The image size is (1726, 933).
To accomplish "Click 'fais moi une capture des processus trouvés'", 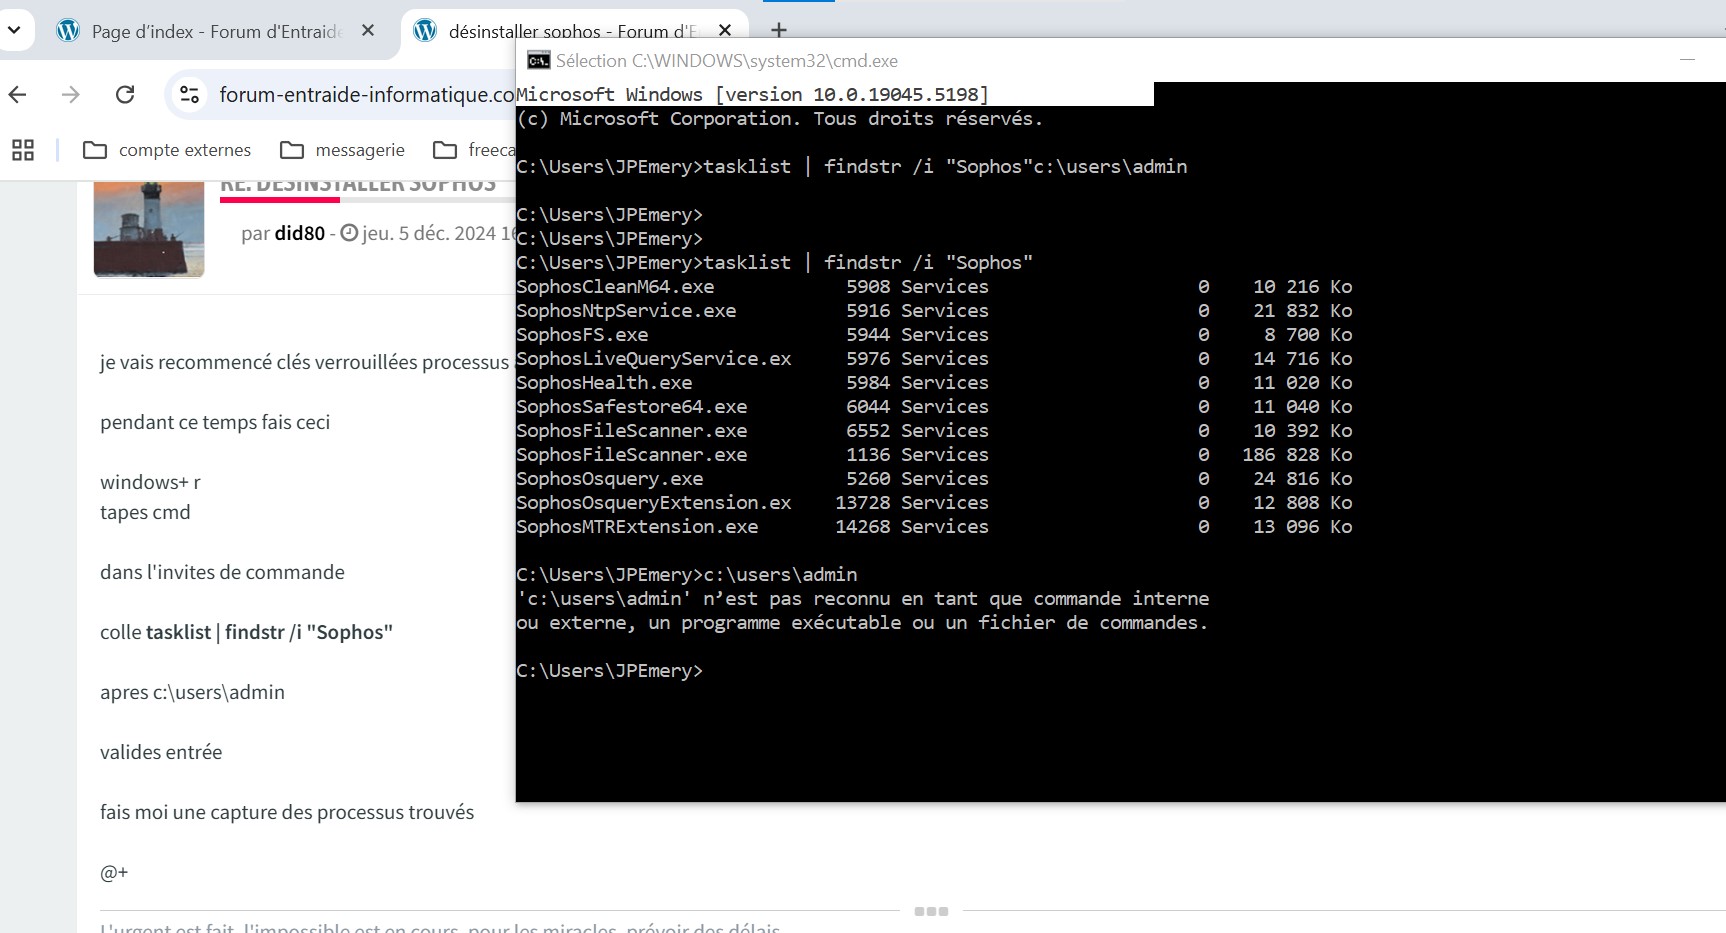I will pos(287,812).
